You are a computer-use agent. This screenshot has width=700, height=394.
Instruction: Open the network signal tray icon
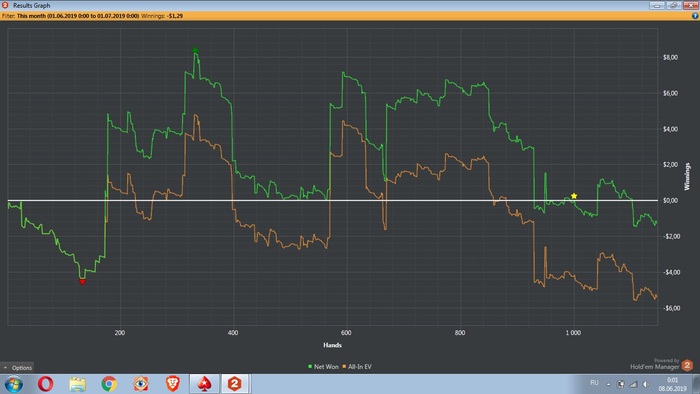pos(633,384)
